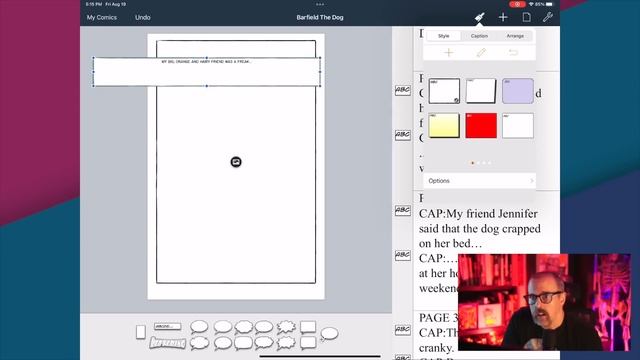Switch to the Caption tab
The image size is (640, 360).
coord(479,36)
